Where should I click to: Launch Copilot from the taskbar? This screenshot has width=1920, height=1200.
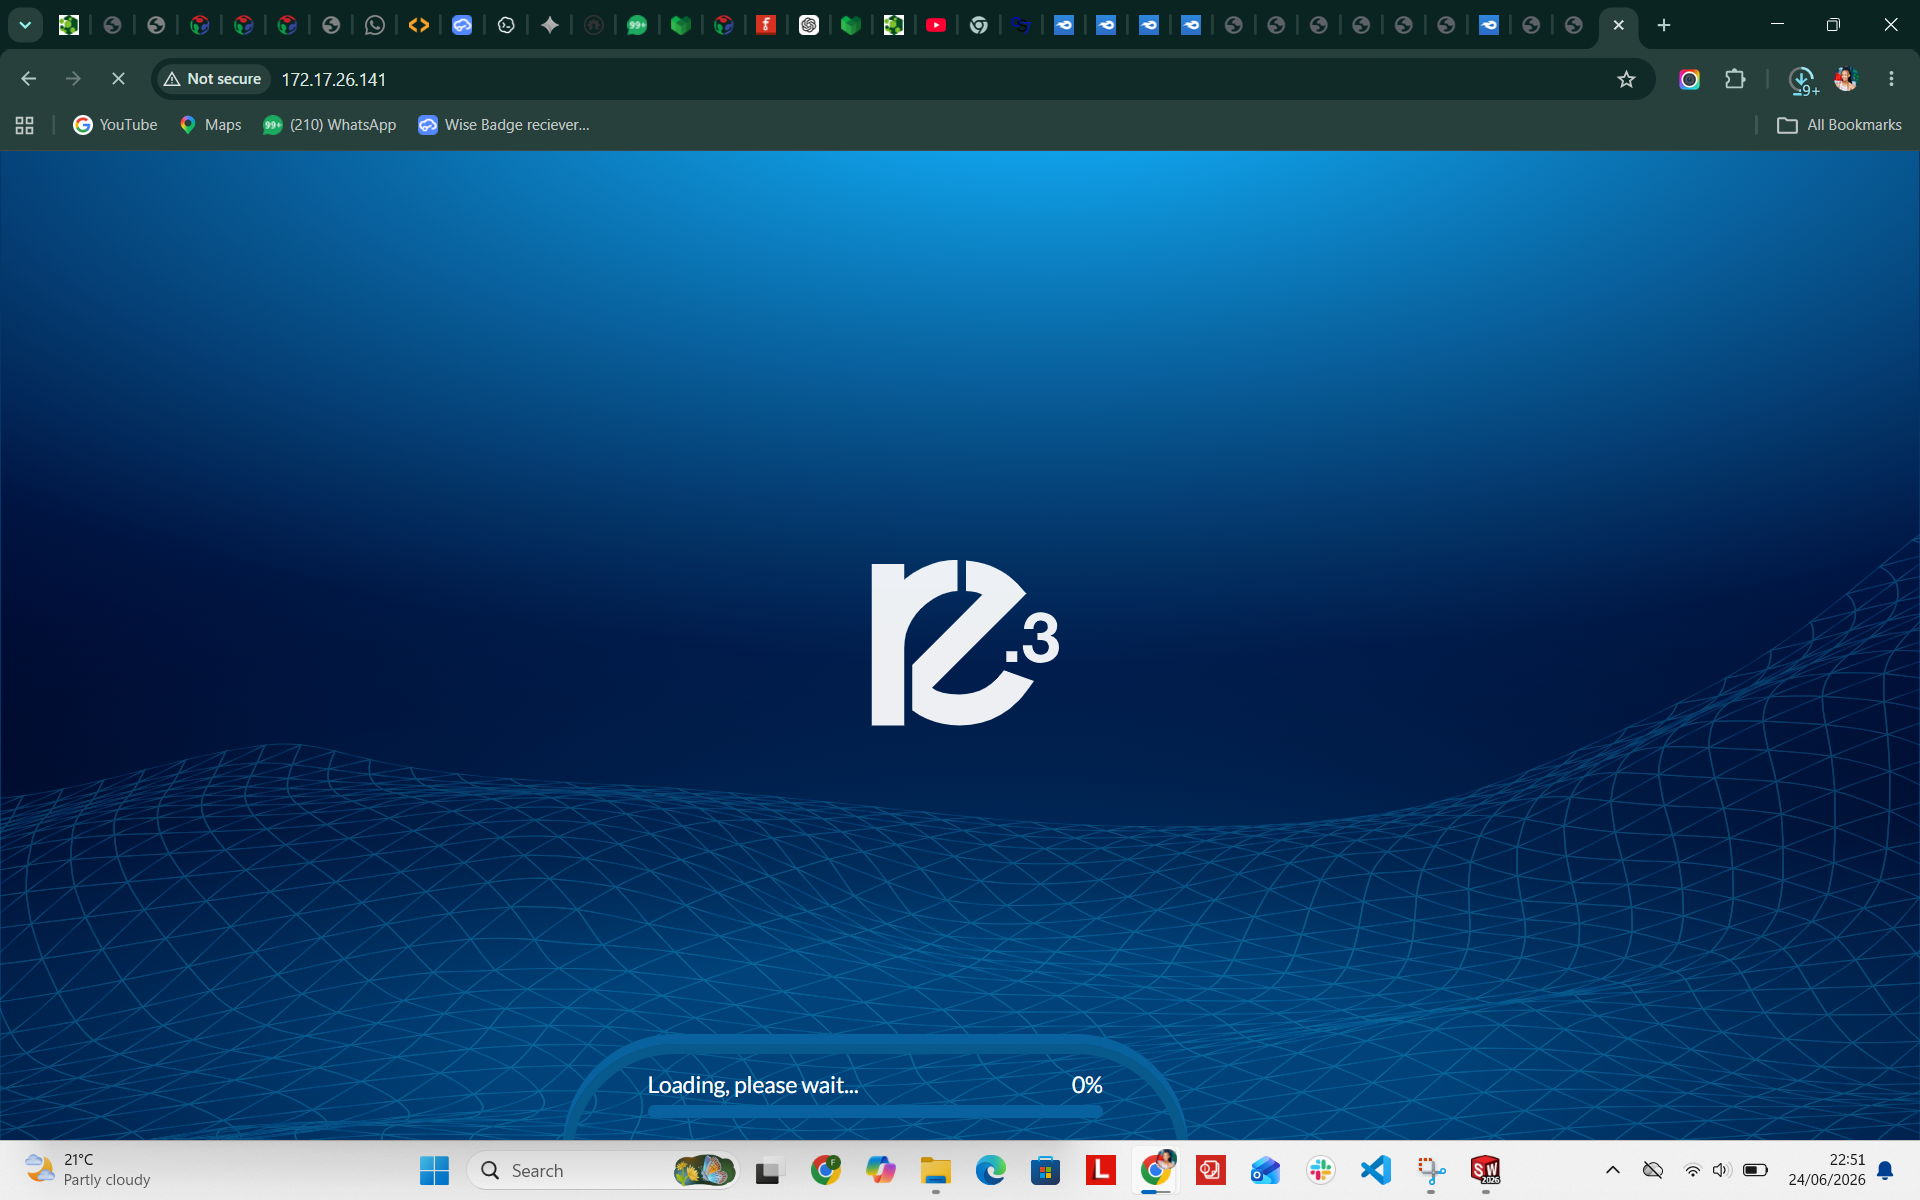click(881, 1170)
